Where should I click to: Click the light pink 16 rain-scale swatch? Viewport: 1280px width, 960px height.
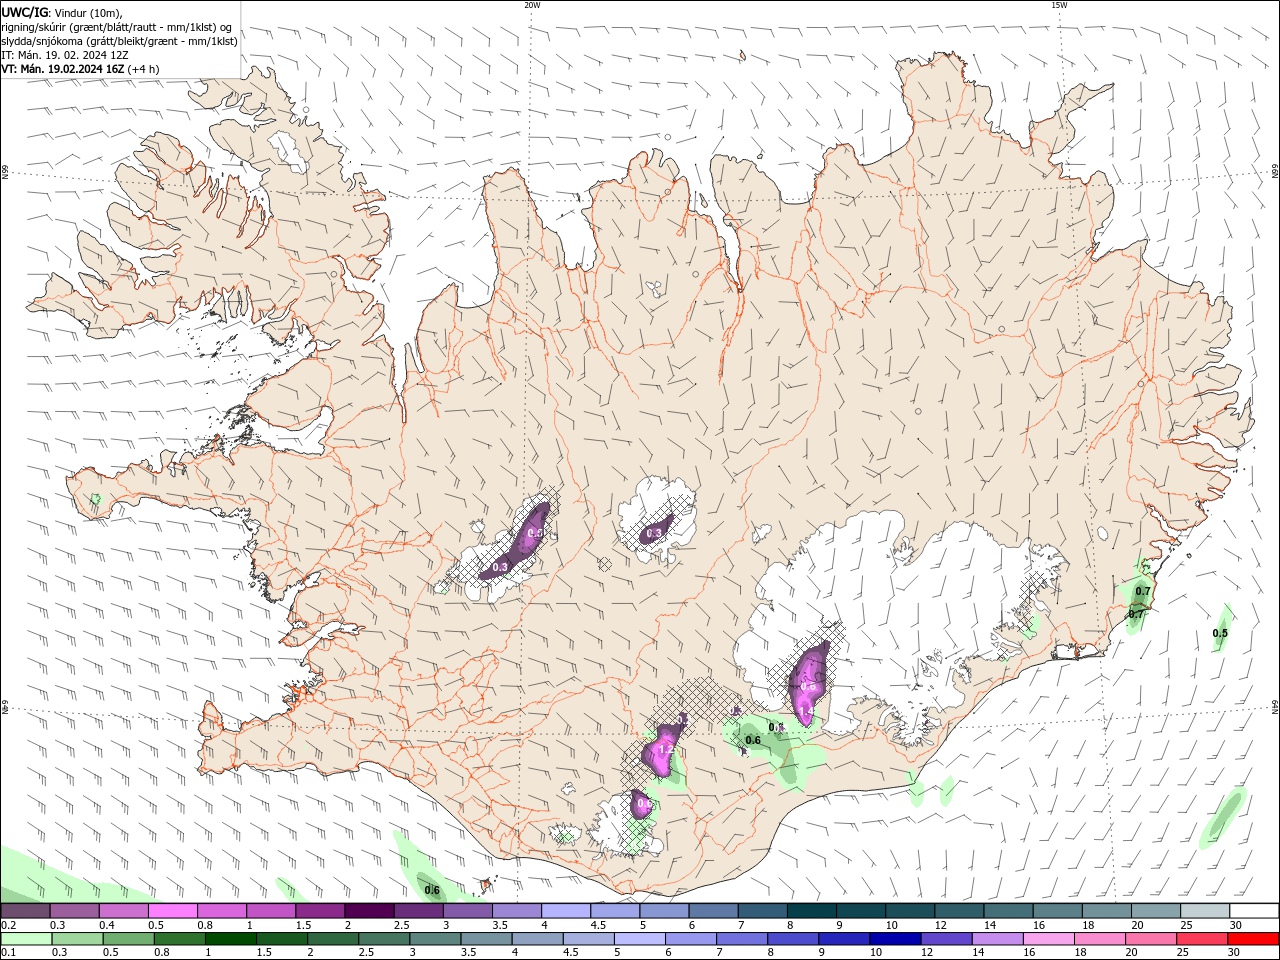point(1049,939)
